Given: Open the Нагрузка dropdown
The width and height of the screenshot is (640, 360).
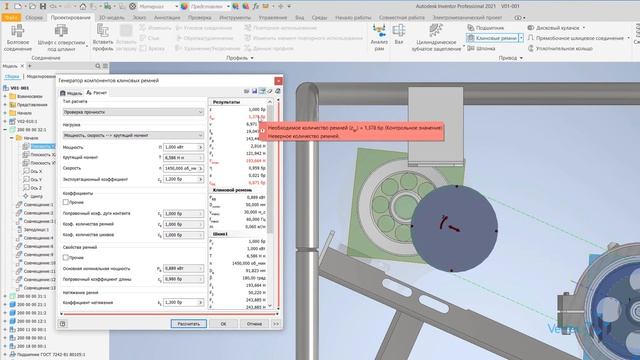Looking at the screenshot, I should click(x=133, y=135).
